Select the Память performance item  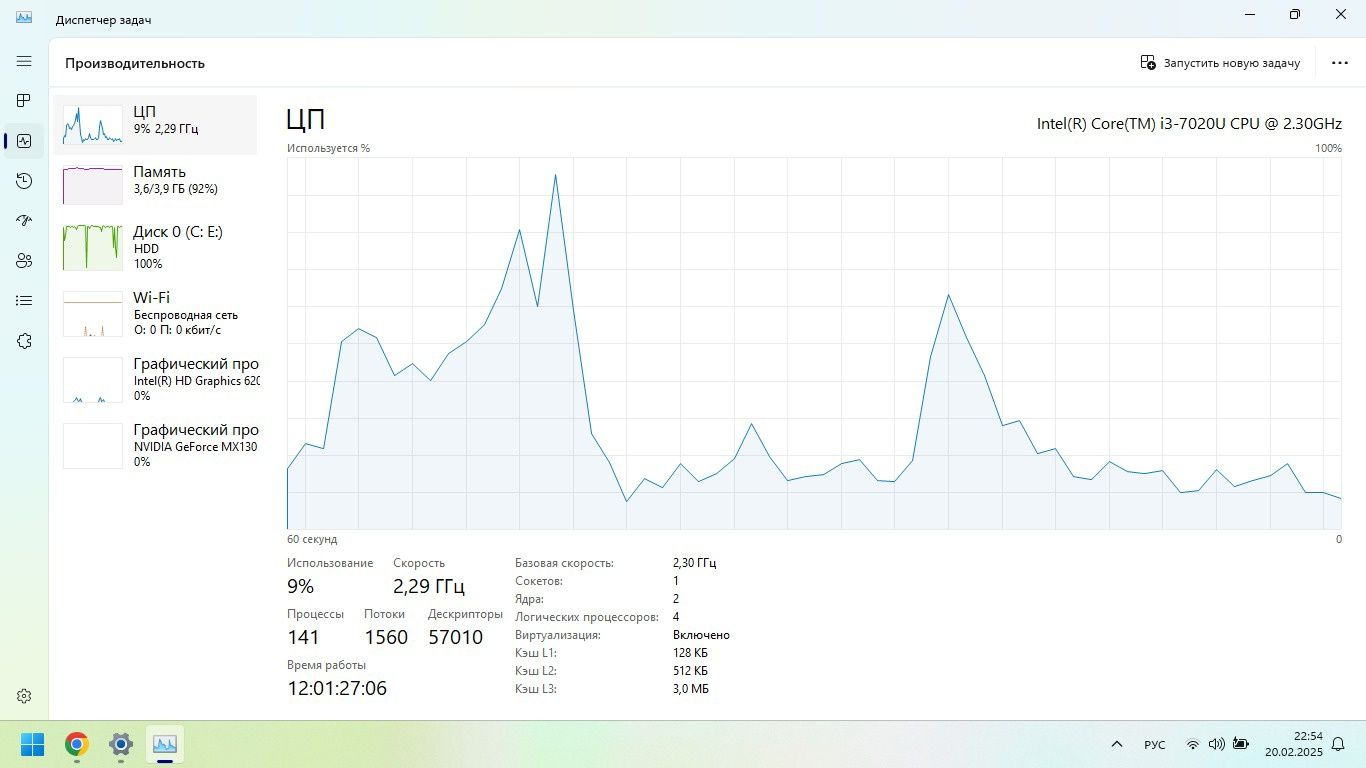click(155, 185)
